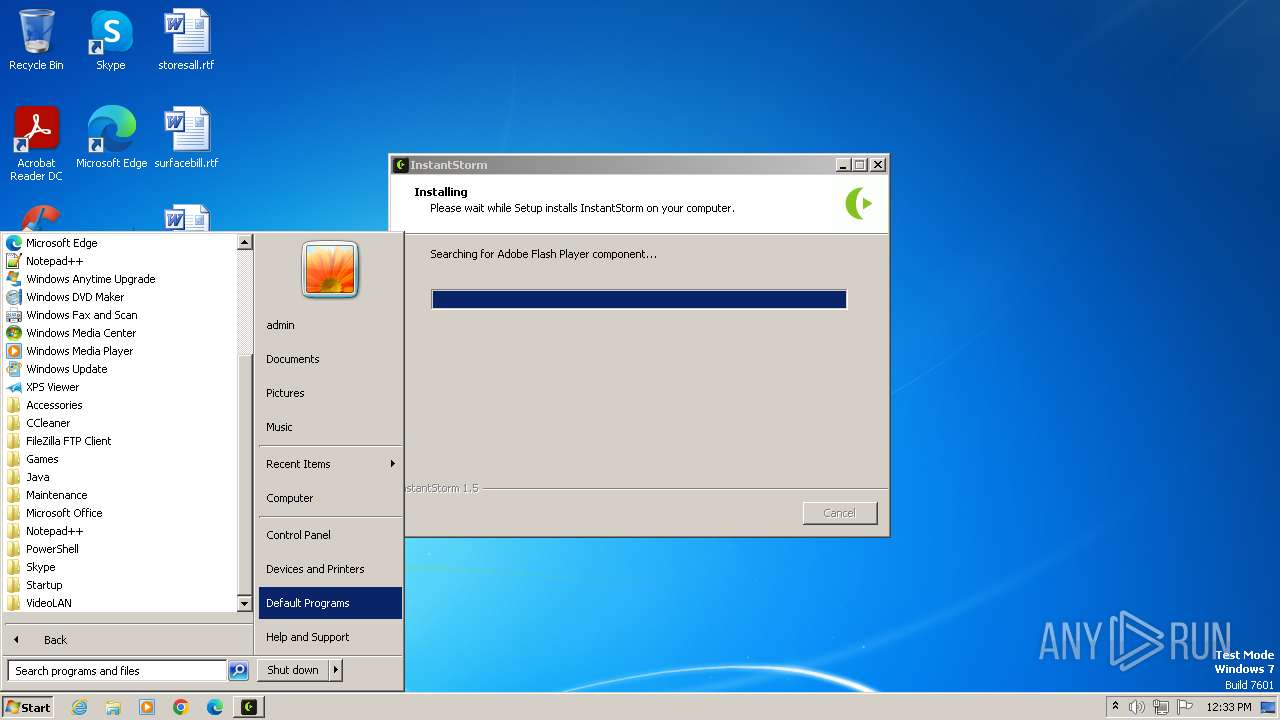Open Internet Explorer from the taskbar
The width and height of the screenshot is (1280, 720).
(80, 707)
